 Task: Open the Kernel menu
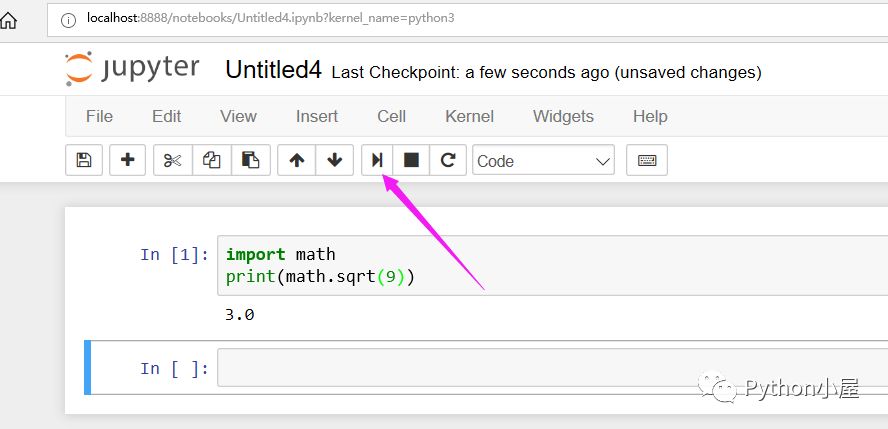point(469,117)
